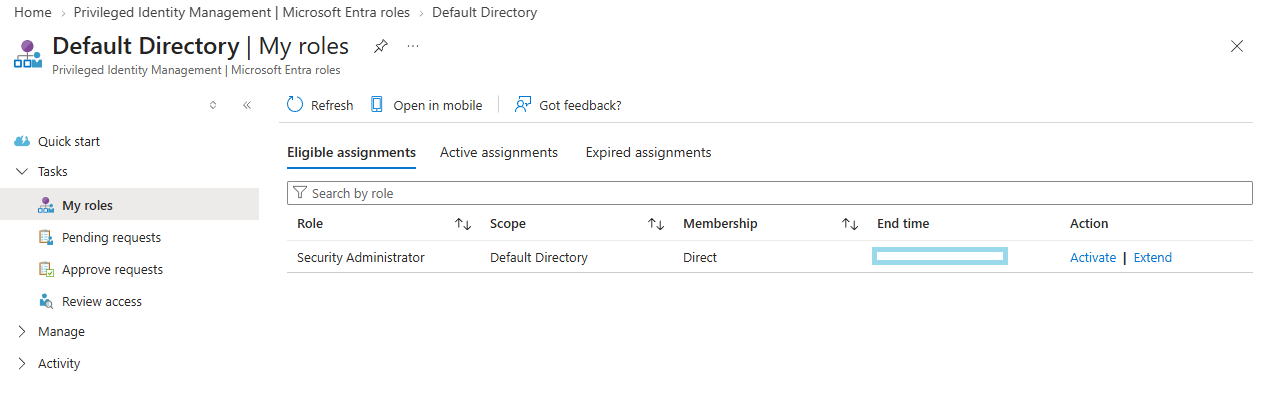The height and width of the screenshot is (397, 1264).
Task: Collapse the sidebar with double-chevron icon
Action: click(247, 105)
